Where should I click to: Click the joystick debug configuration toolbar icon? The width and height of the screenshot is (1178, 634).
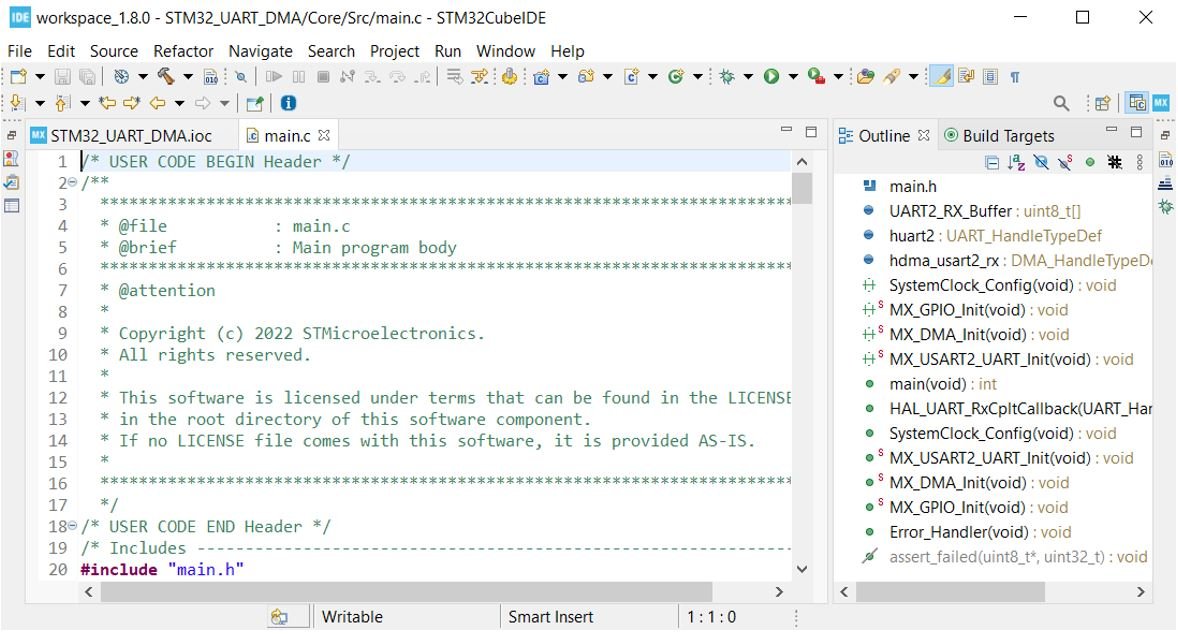[x=509, y=77]
